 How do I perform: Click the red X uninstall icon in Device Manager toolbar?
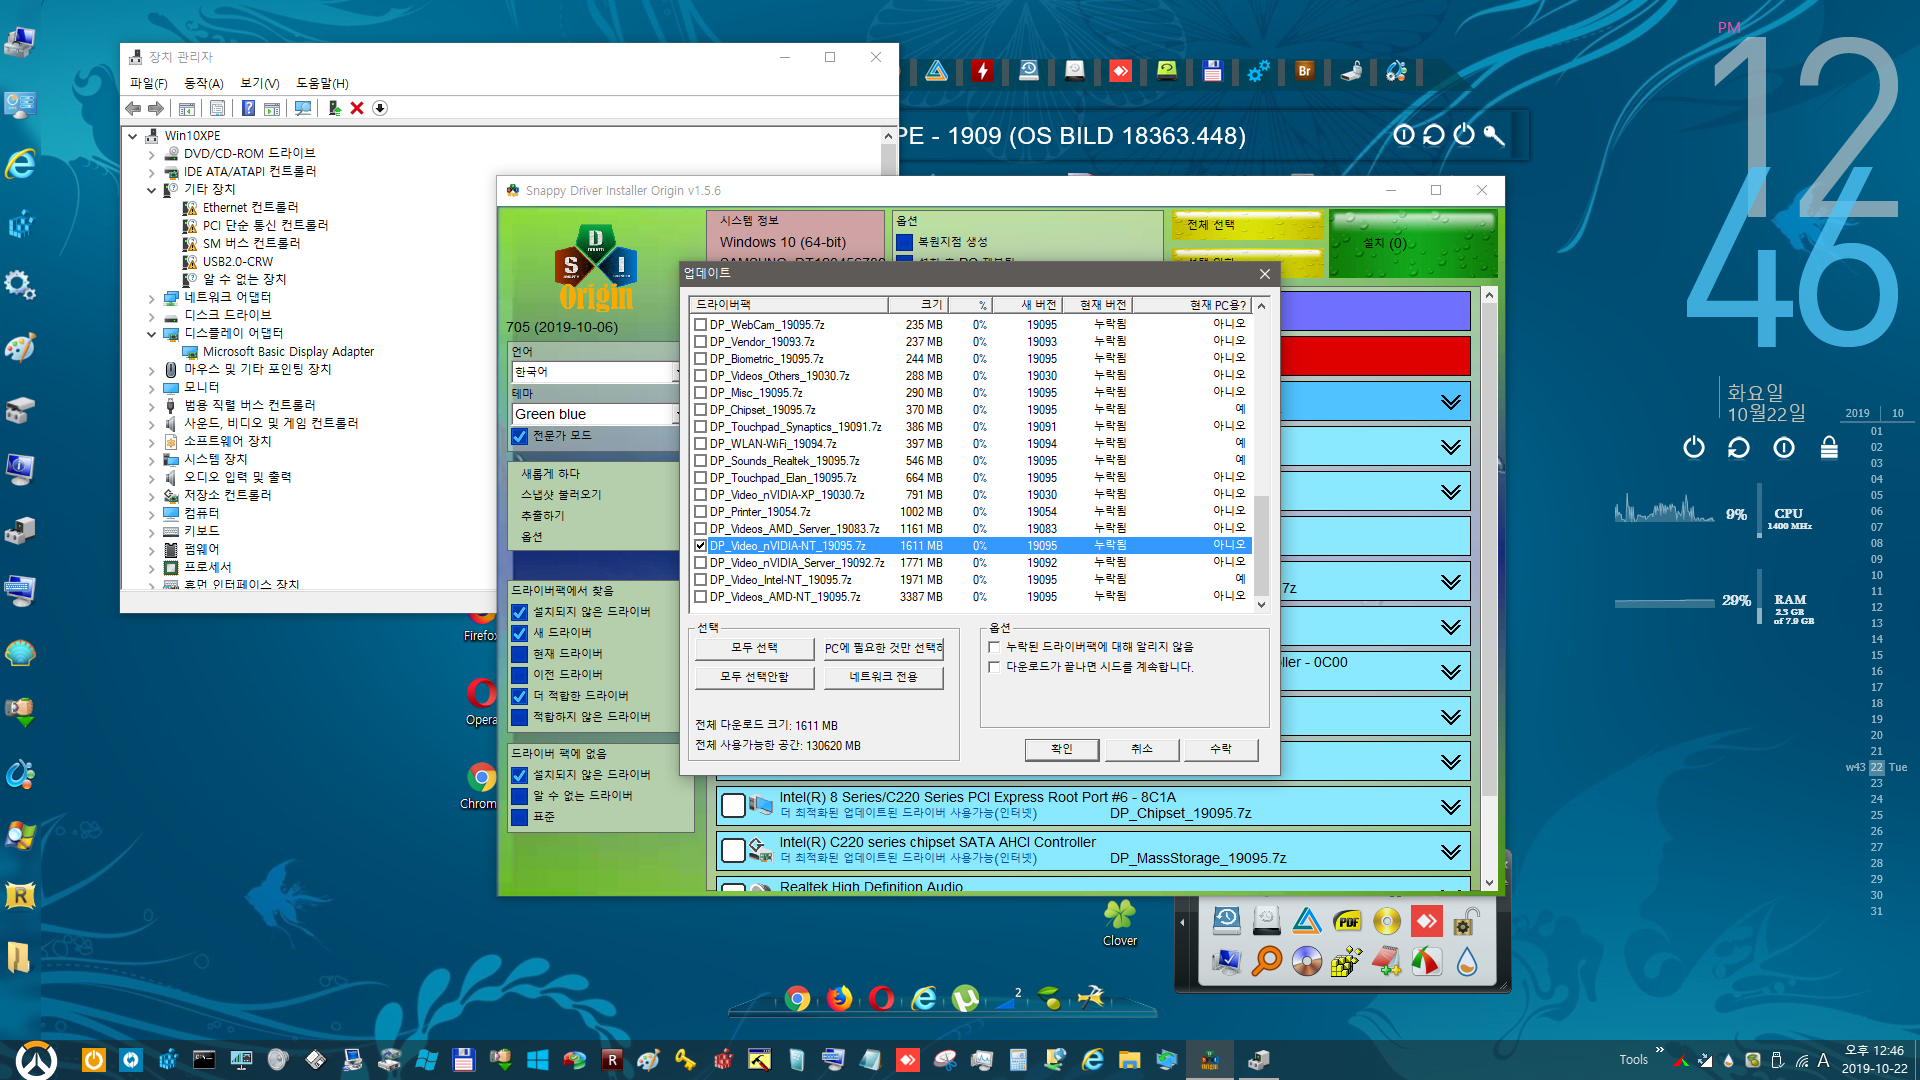357,108
